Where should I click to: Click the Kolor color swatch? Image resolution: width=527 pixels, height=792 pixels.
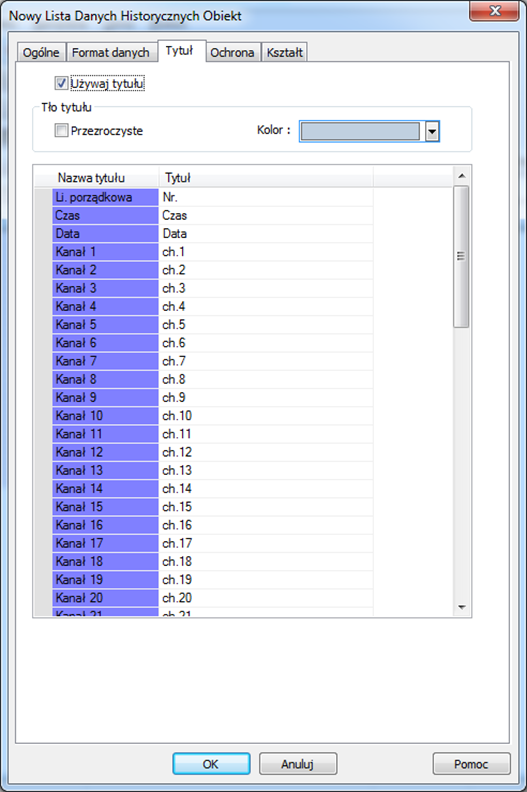point(360,131)
